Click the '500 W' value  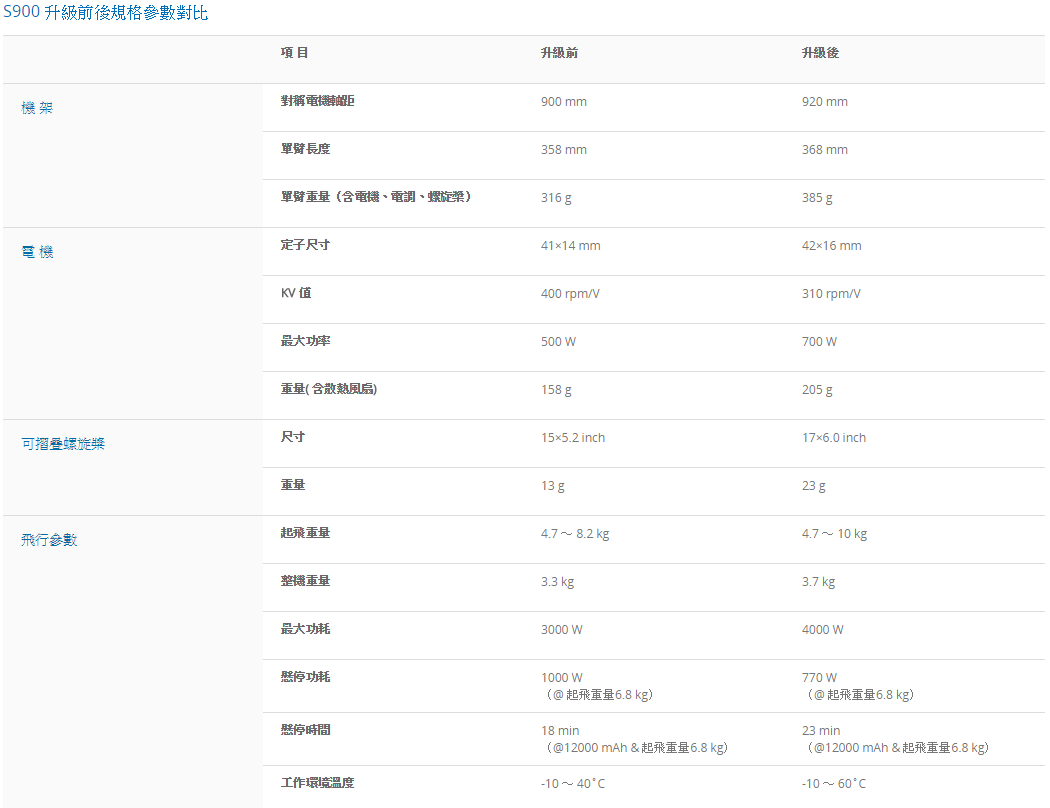click(x=558, y=342)
